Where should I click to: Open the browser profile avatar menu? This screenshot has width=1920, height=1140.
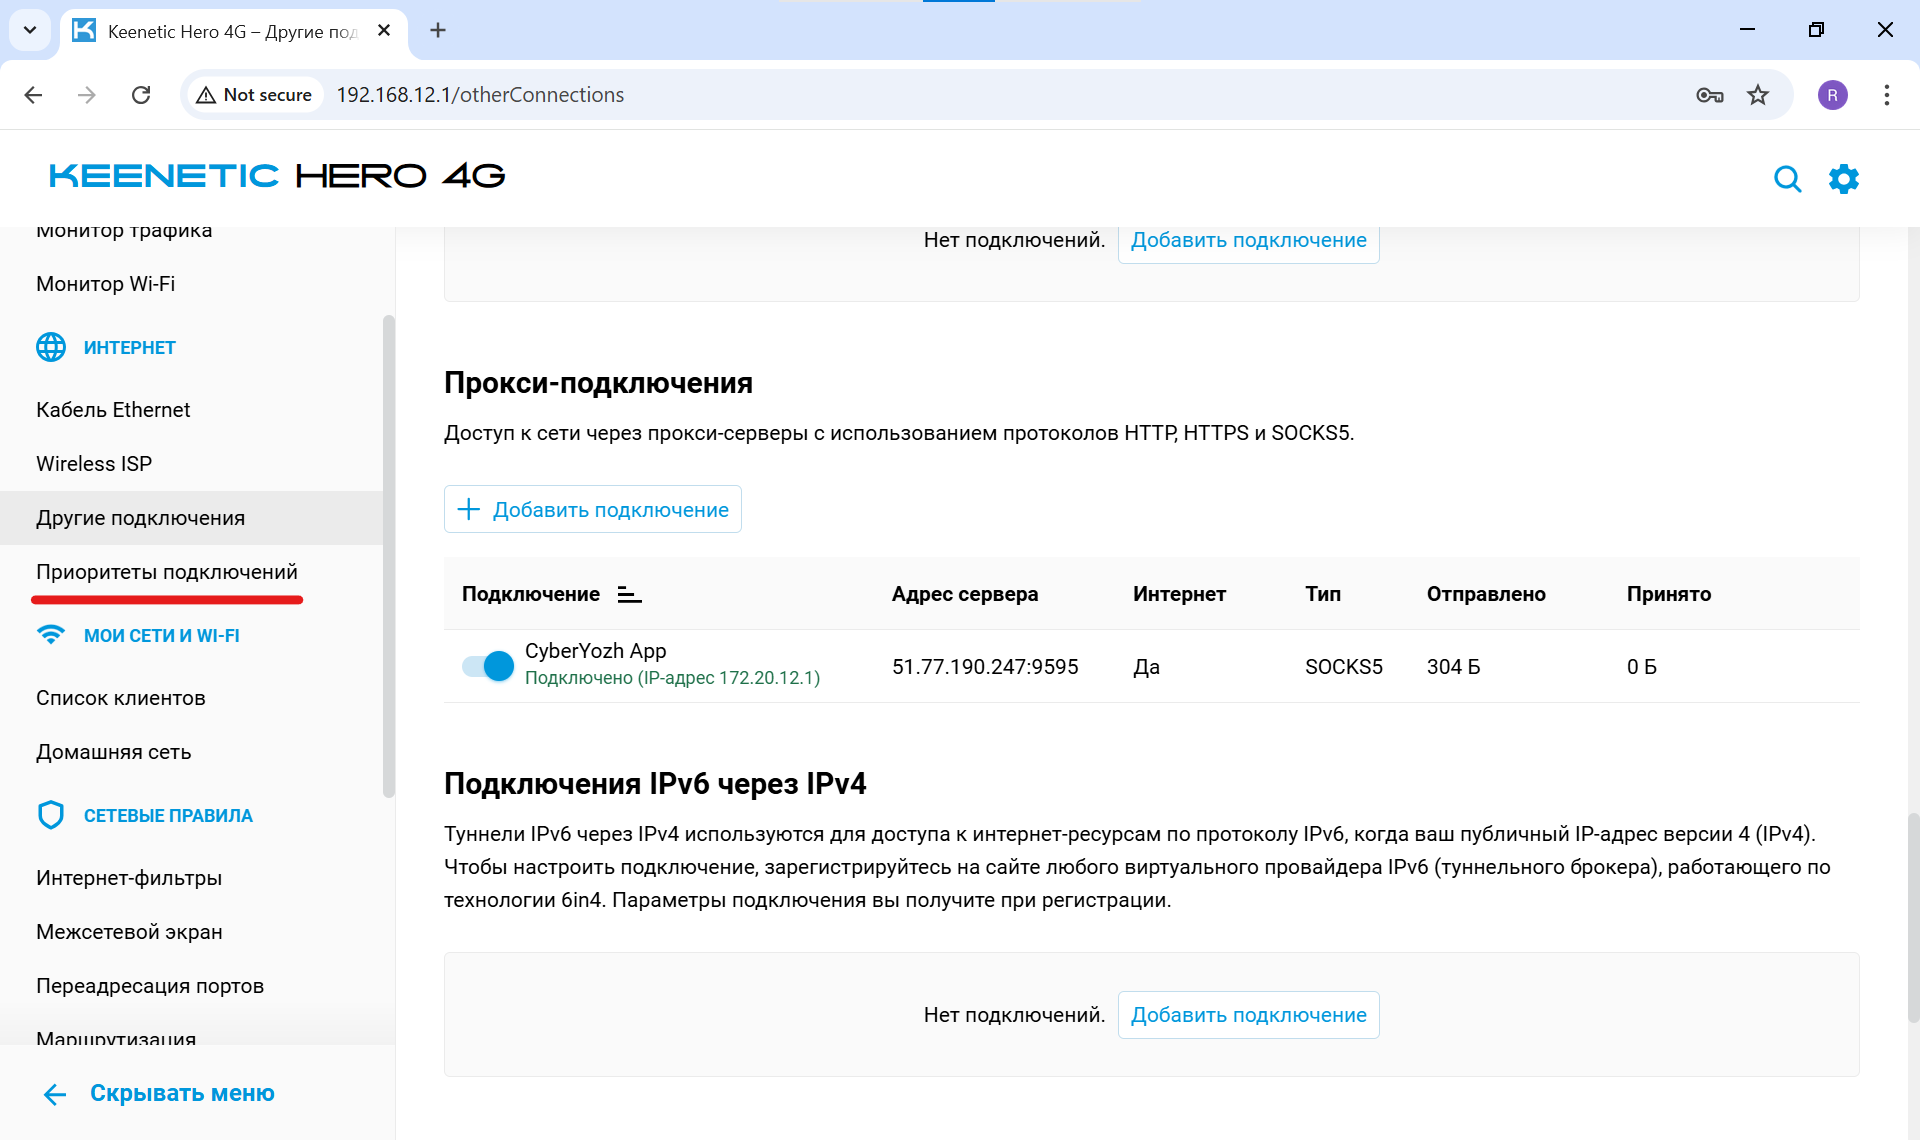1833,95
